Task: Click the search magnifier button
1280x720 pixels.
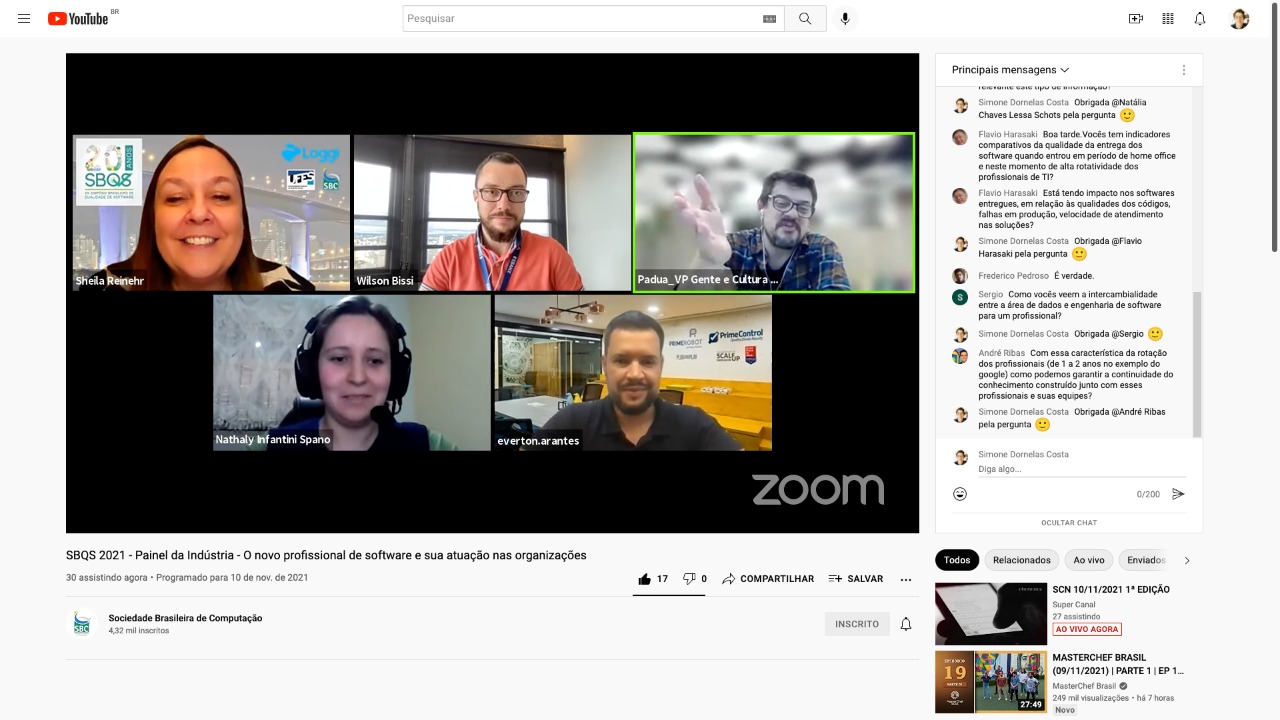Action: [805, 19]
